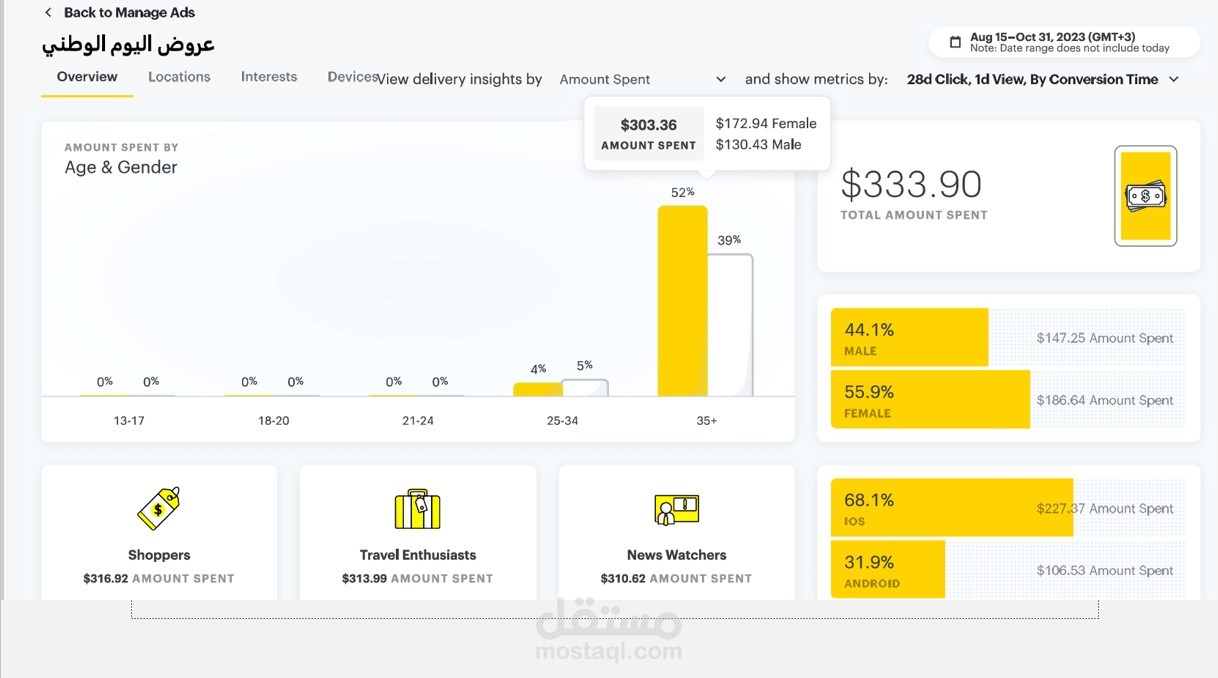Screen dimensions: 1218x678
Task: Open the 28d Click attribution metrics dropdown
Action: pyautogui.click(x=1043, y=79)
